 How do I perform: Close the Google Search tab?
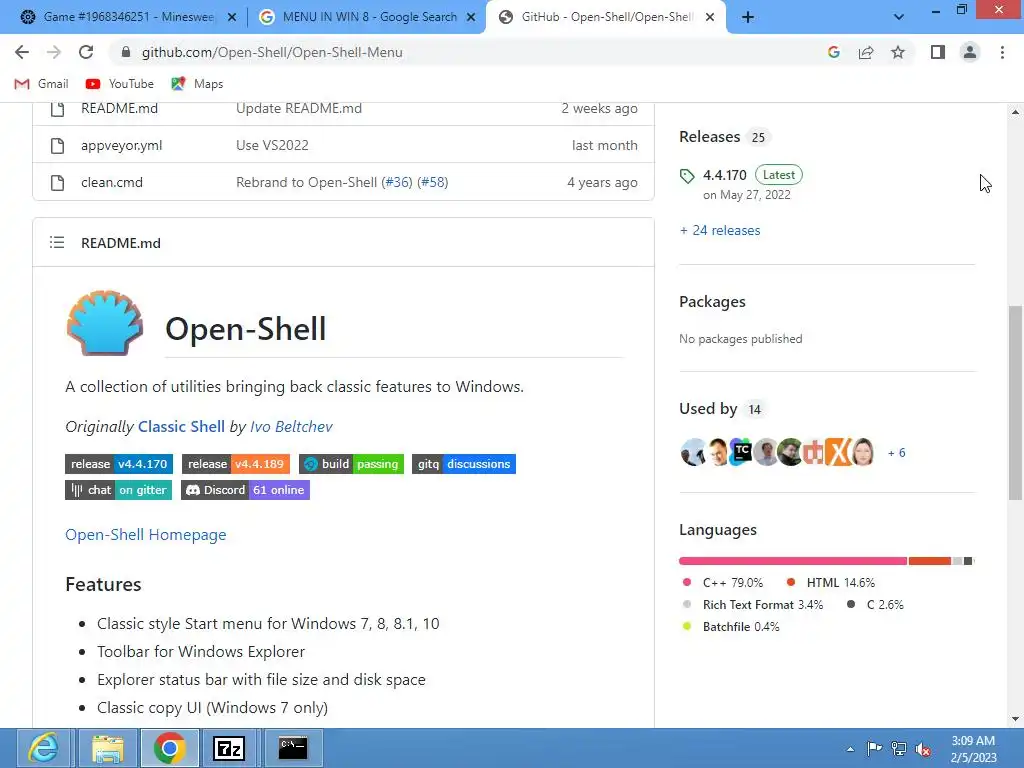pyautogui.click(x=471, y=18)
